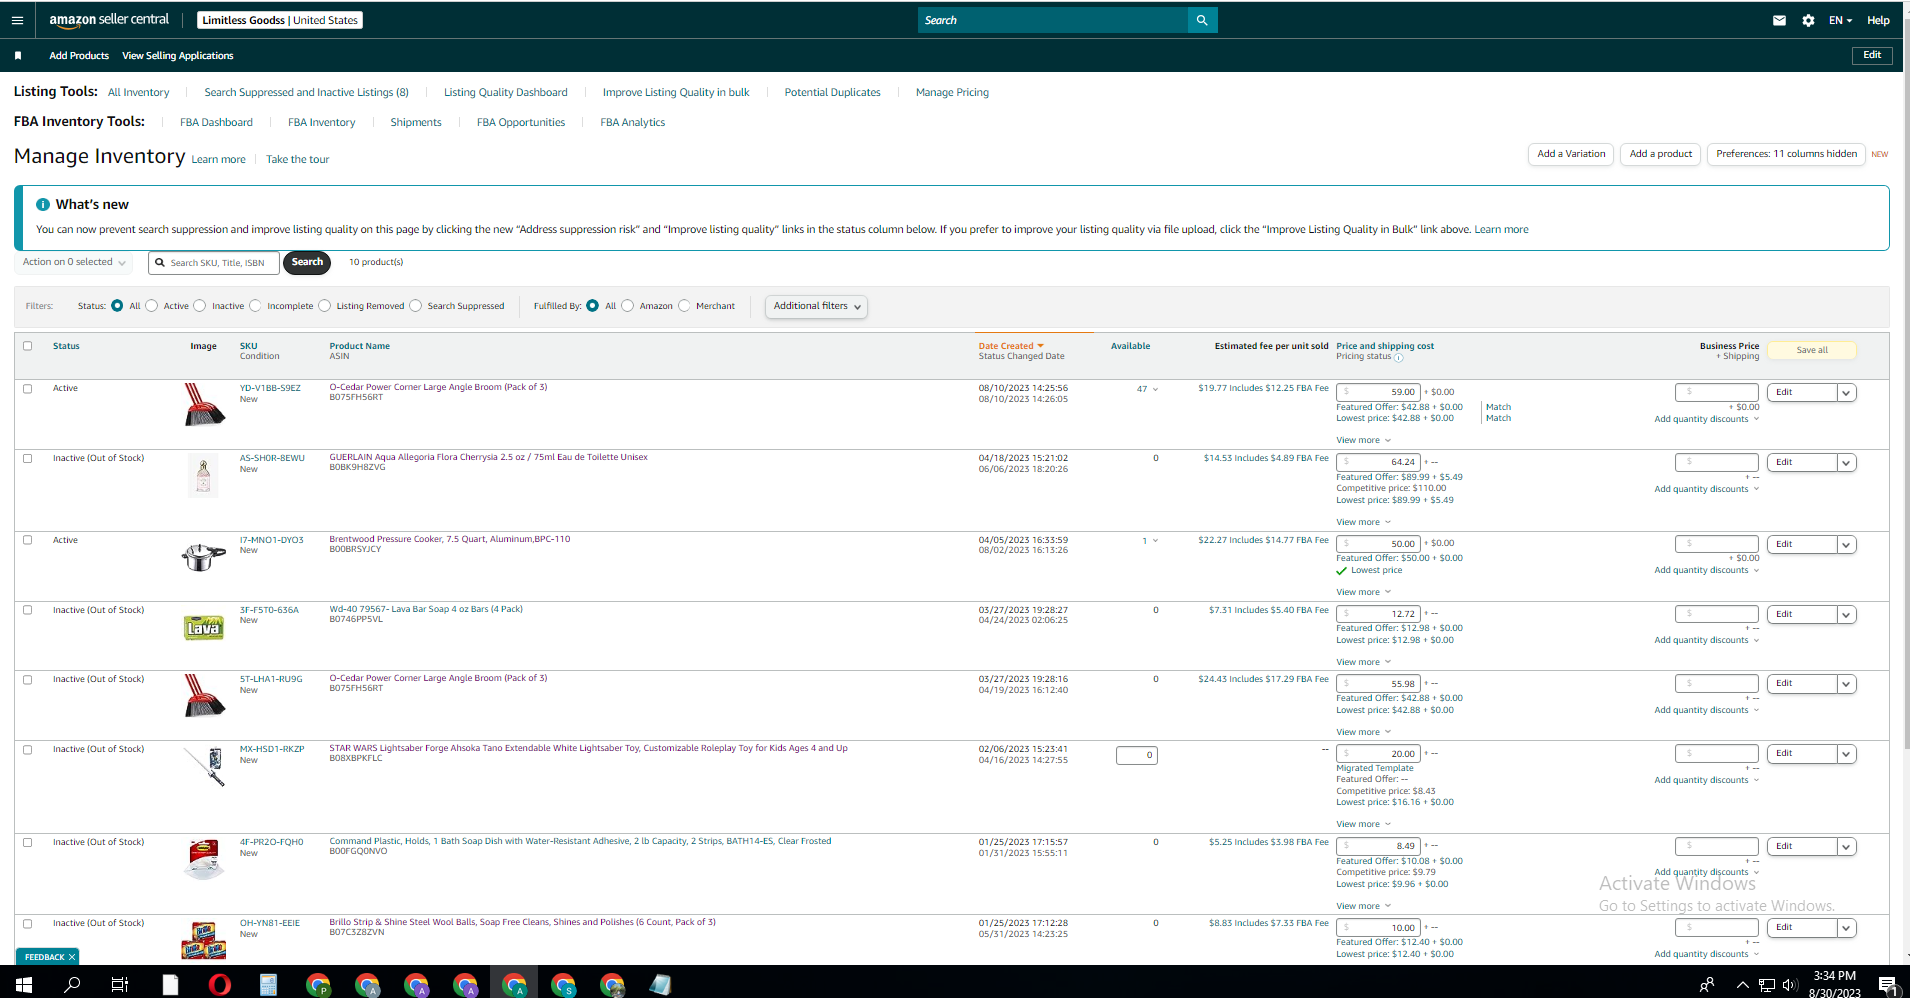
Task: Open the Windows notification center
Action: click(x=1889, y=985)
